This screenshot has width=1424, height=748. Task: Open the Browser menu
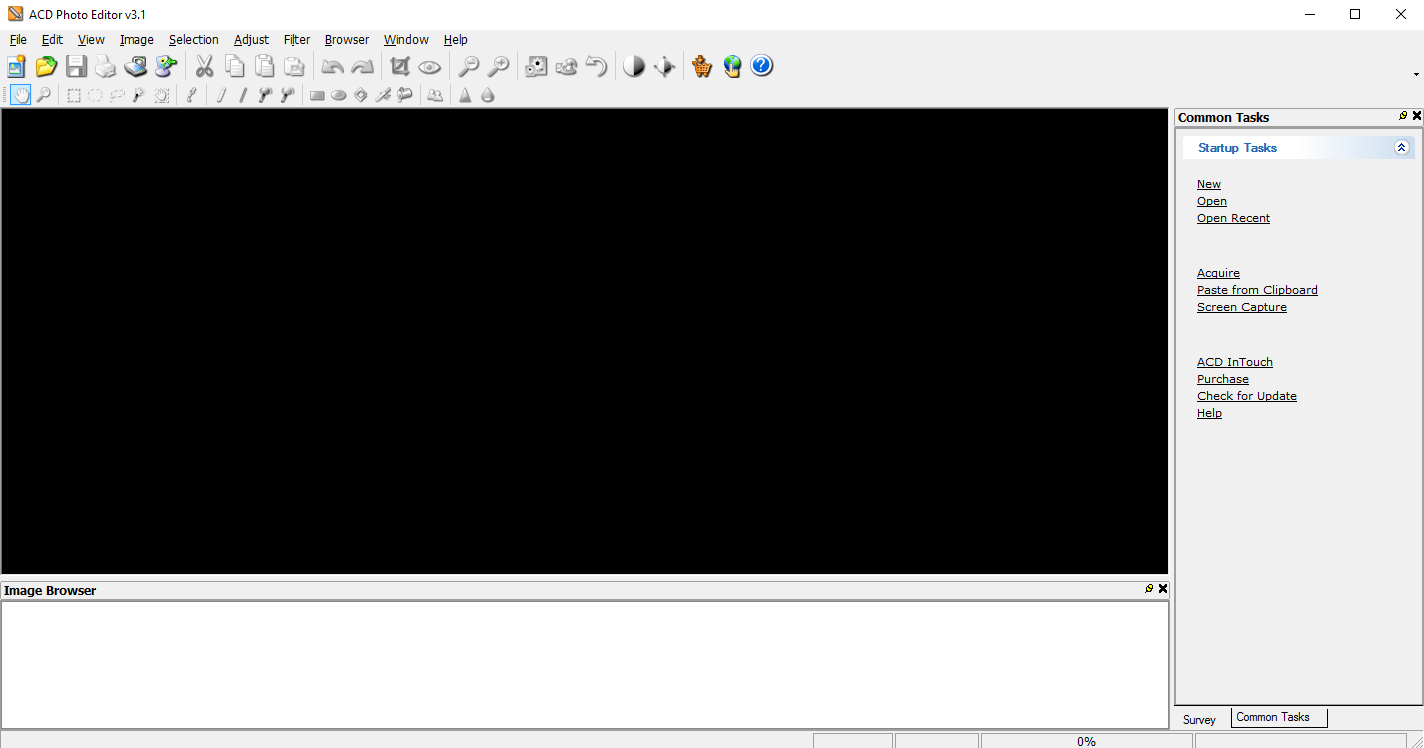coord(347,40)
